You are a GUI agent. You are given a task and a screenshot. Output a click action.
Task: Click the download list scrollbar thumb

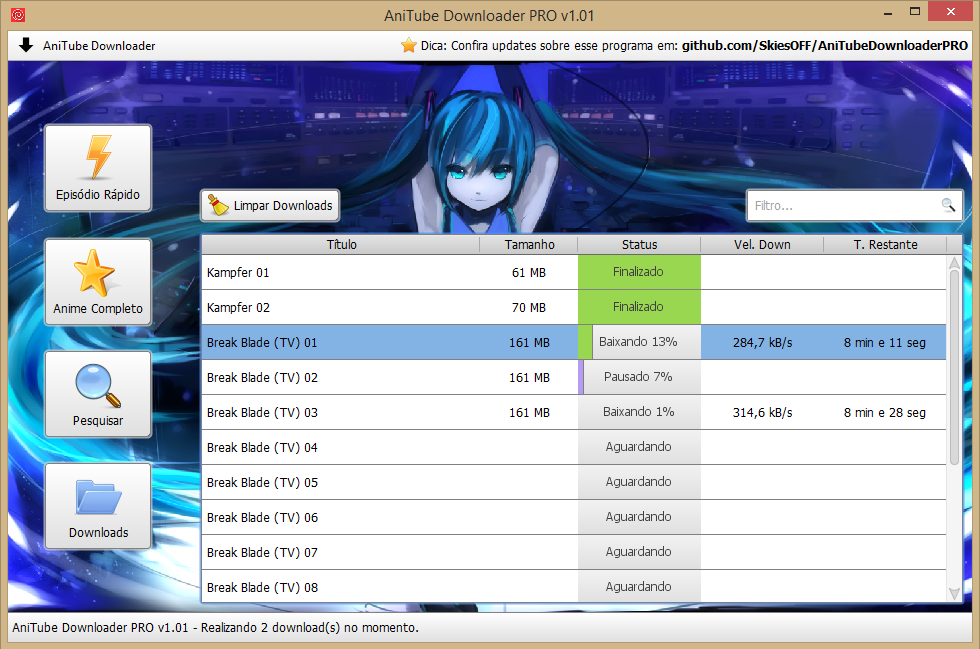(x=954, y=368)
